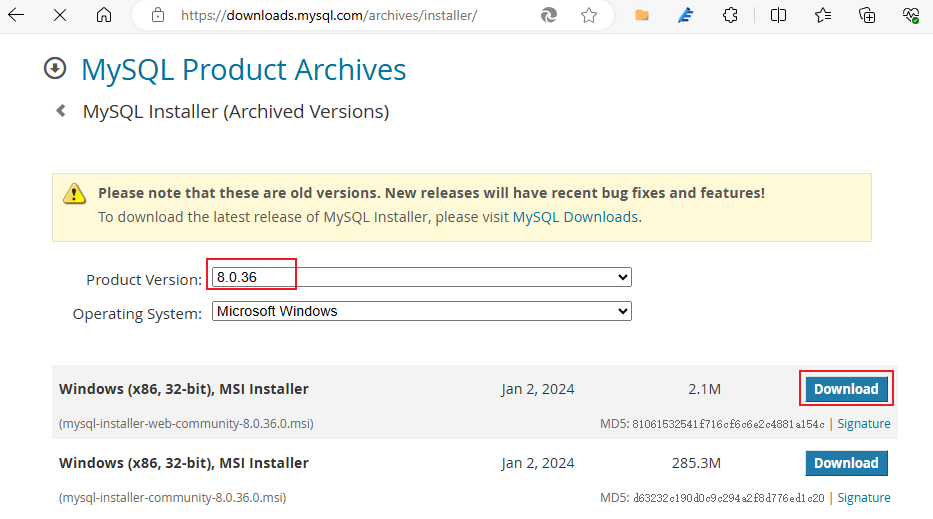Add this page to favorites with the star
This screenshot has height=519, width=933.
pyautogui.click(x=589, y=15)
